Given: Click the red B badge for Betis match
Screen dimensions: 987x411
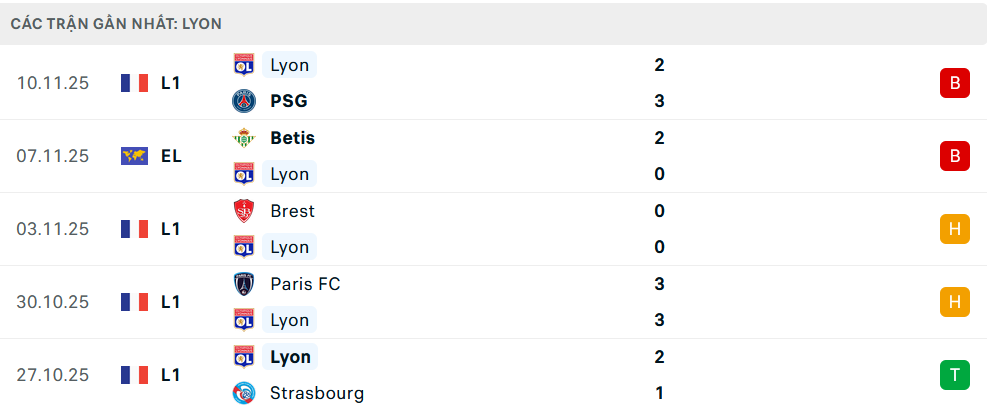Looking at the screenshot, I should [954, 156].
